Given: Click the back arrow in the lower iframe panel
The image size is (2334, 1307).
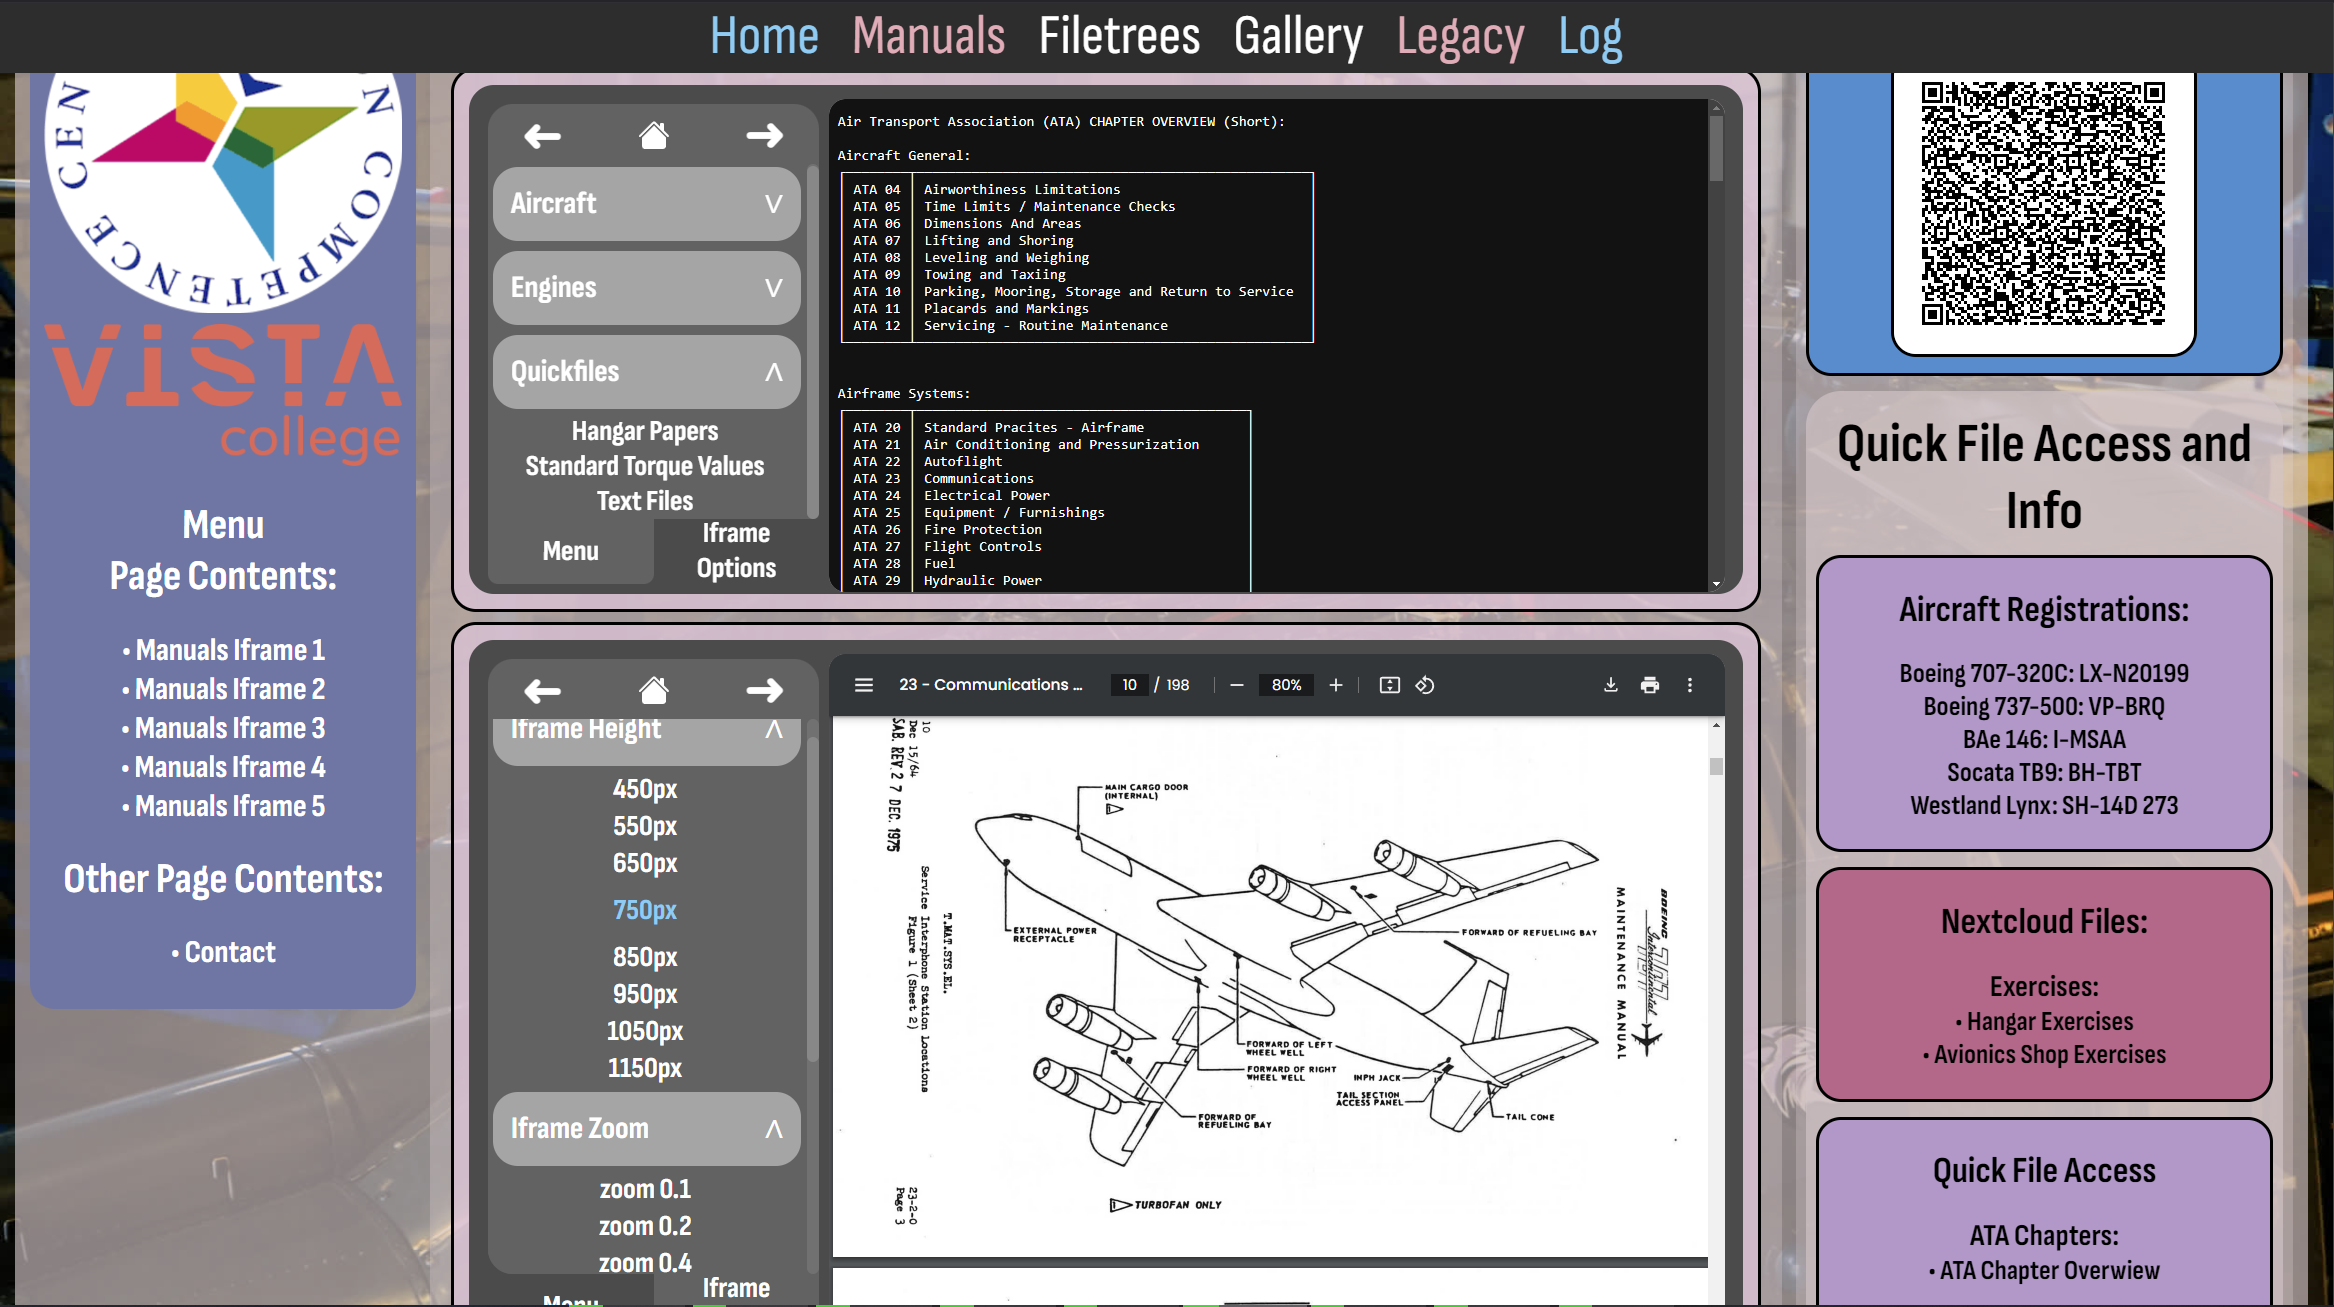Looking at the screenshot, I should 542,690.
